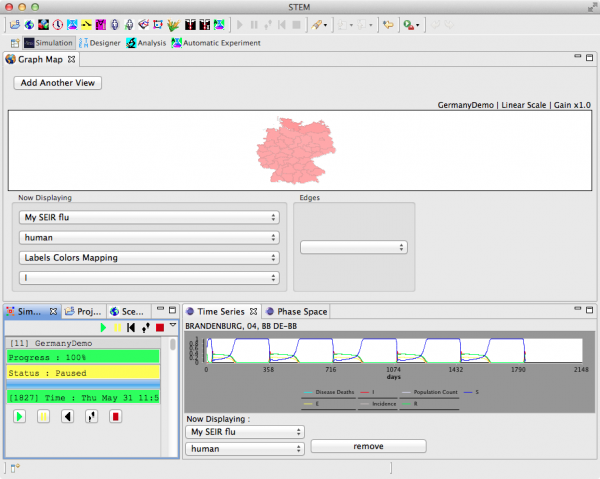This screenshot has width=600, height=479.
Task: Click the green run button in the GermanyDemo card
Action: coord(19,416)
